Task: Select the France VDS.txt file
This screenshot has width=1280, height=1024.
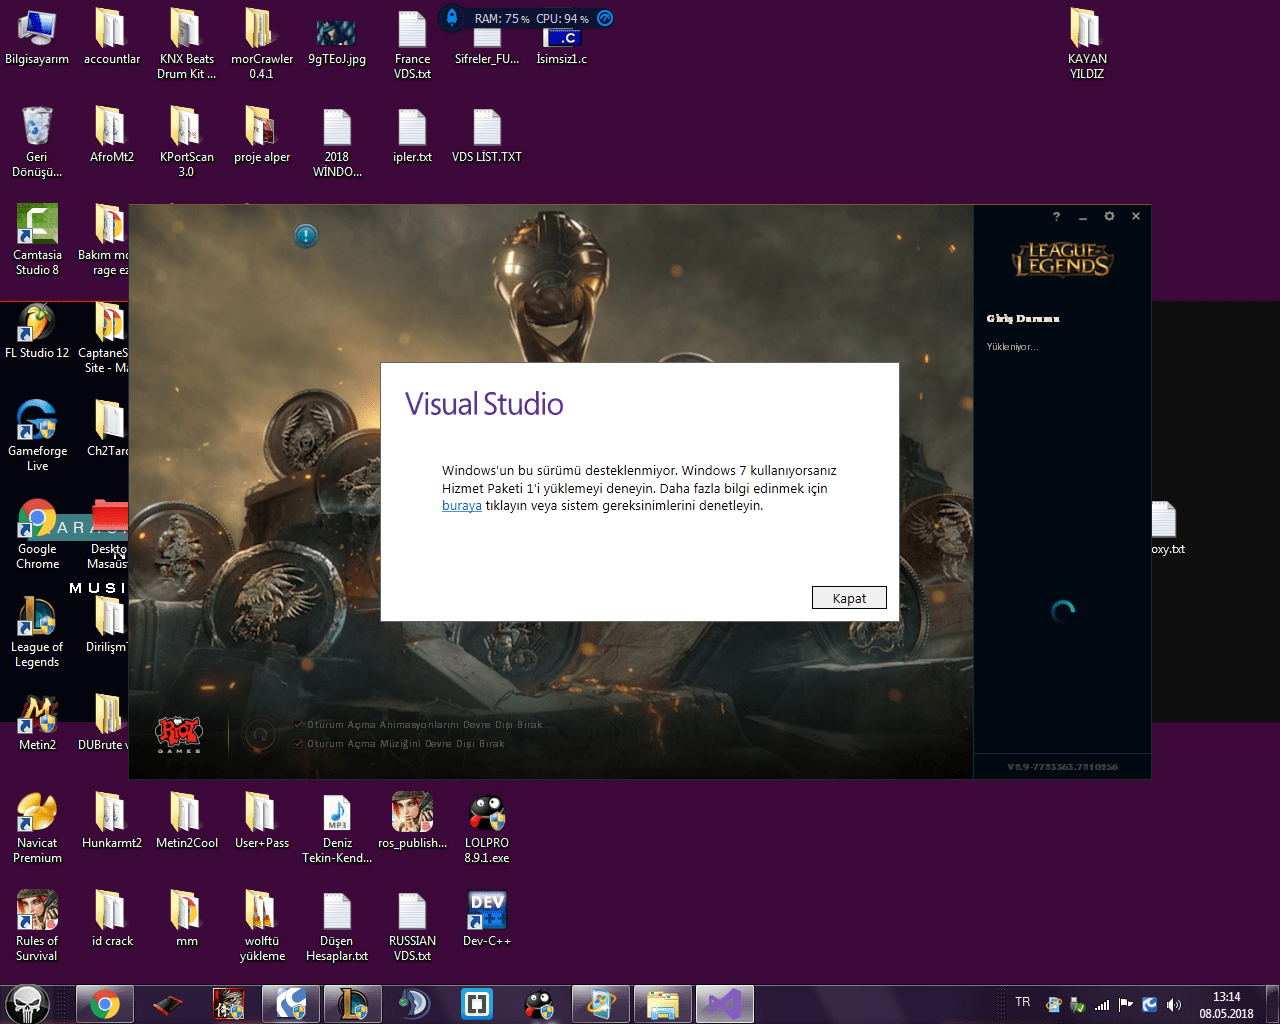Action: point(412,44)
